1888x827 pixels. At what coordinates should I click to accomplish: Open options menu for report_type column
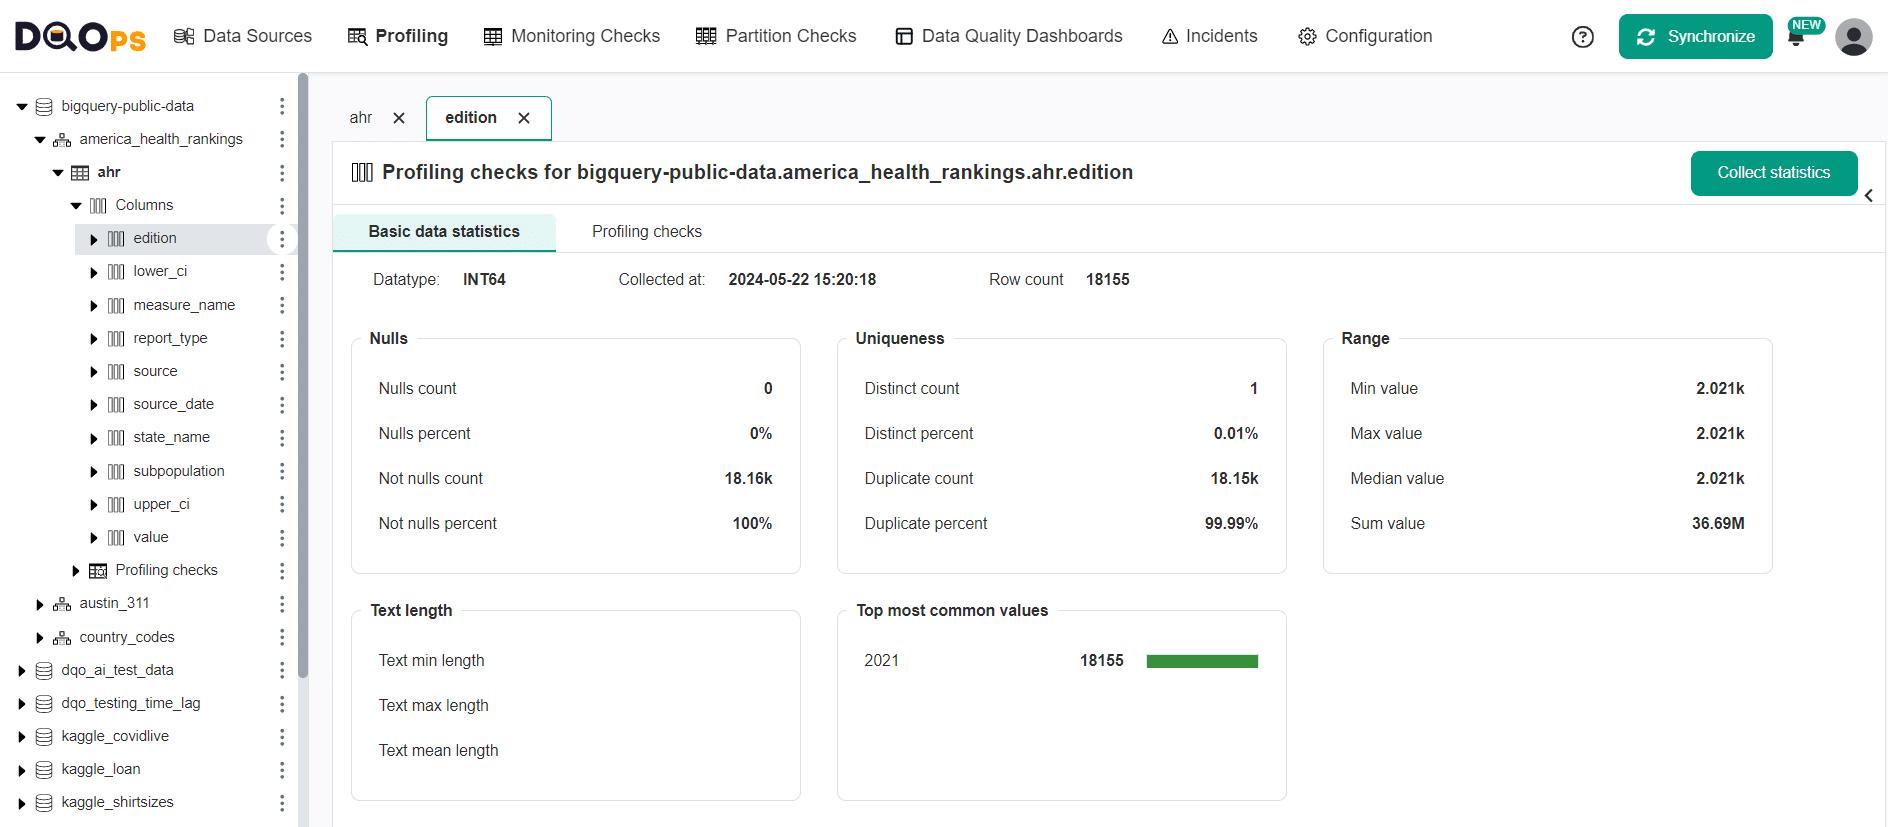click(x=282, y=338)
